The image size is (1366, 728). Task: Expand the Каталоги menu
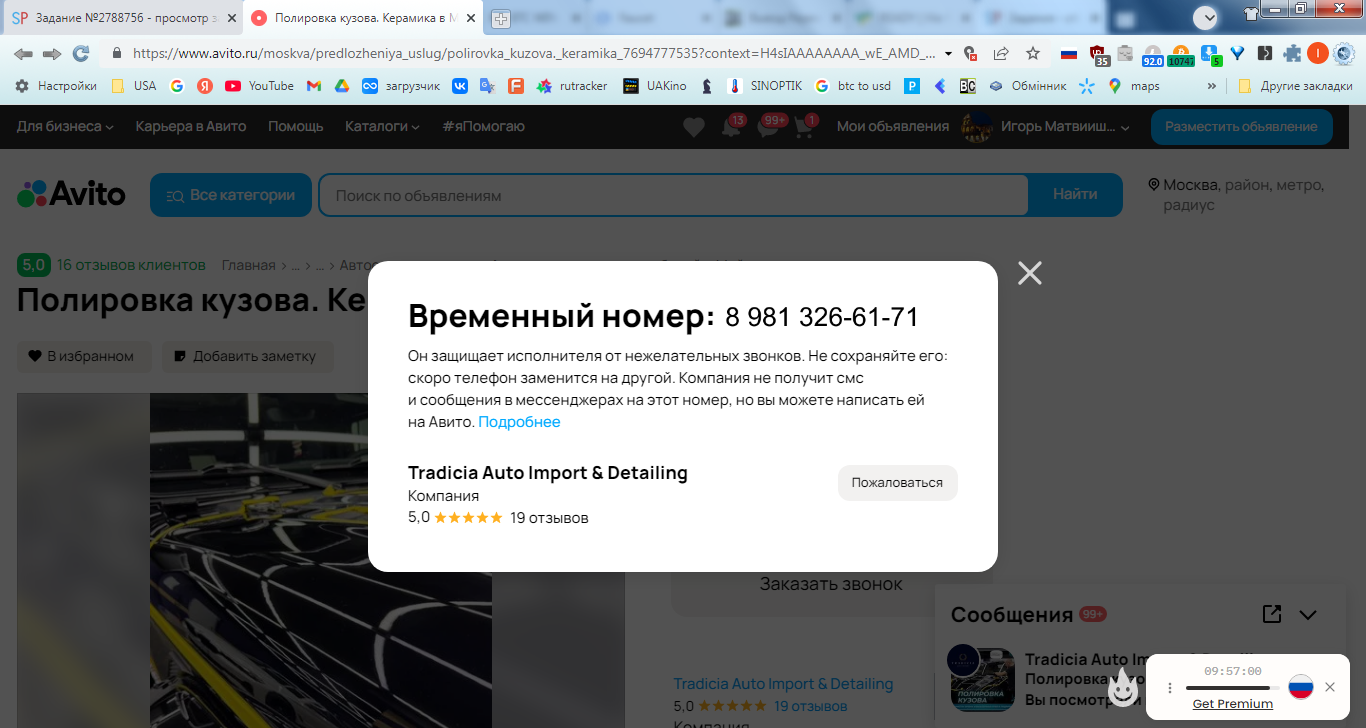[x=382, y=127]
